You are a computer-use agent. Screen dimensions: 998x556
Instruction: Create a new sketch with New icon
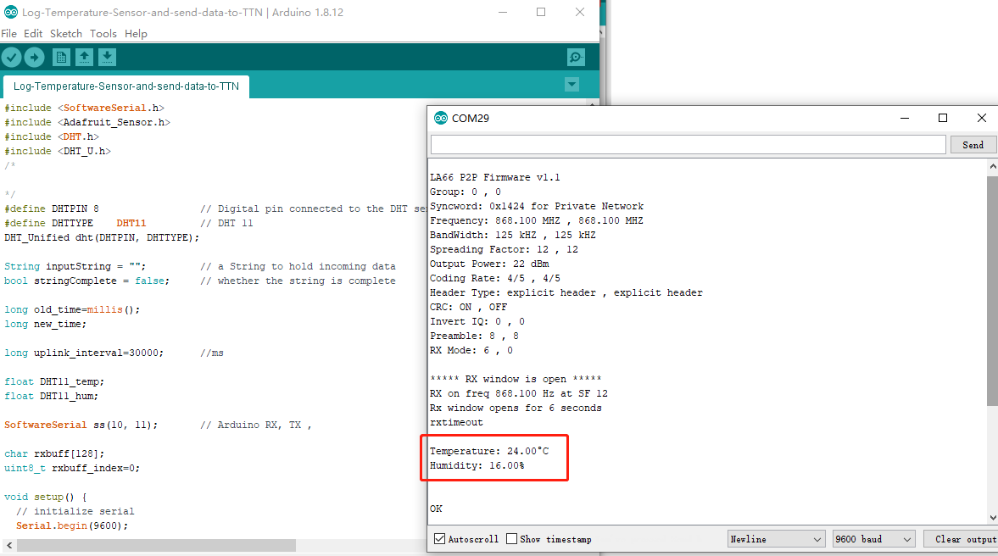[61, 57]
